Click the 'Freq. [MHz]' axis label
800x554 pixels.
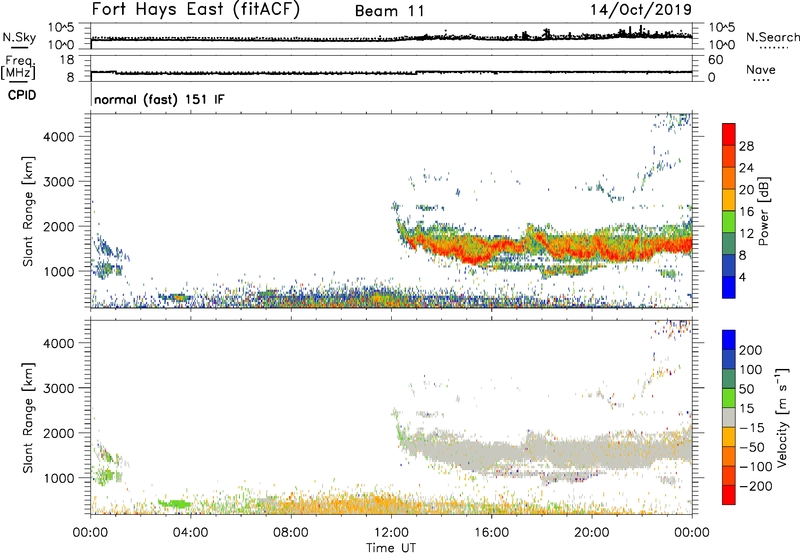coord(19,68)
